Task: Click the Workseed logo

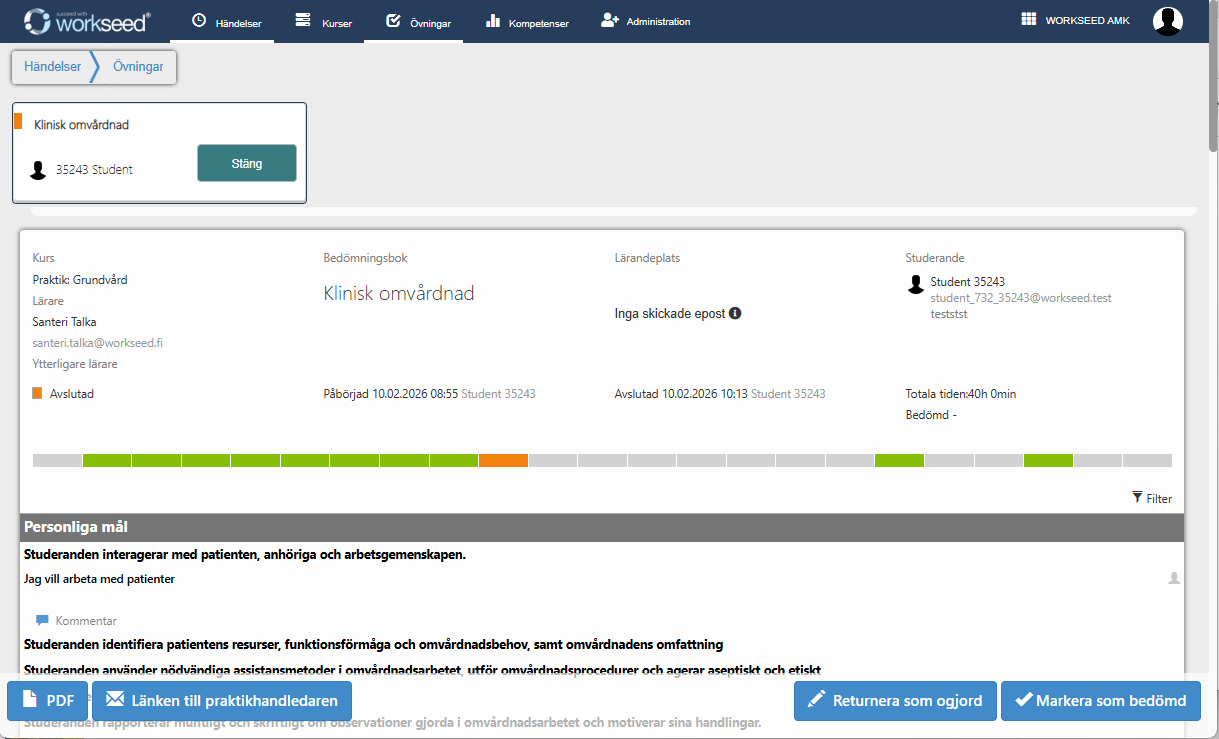Action: (88, 21)
